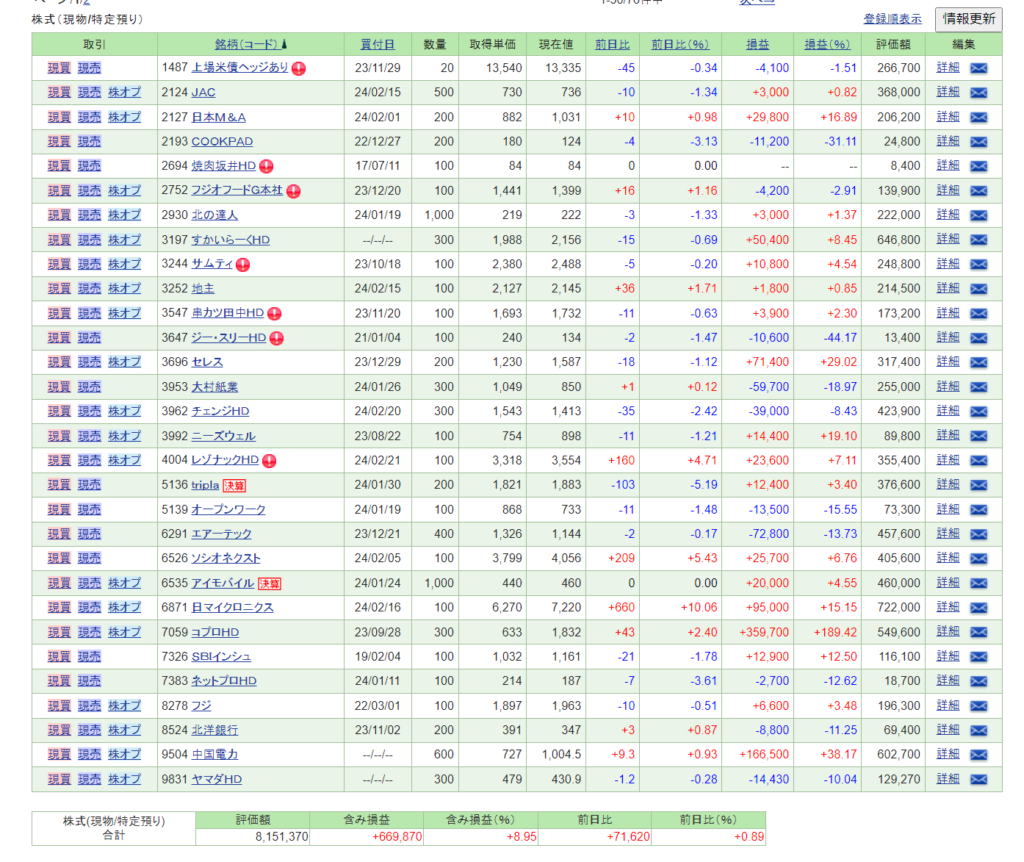Click 株オプ for the コプロHD row
This screenshot has height=862, width=1024.
coord(124,632)
